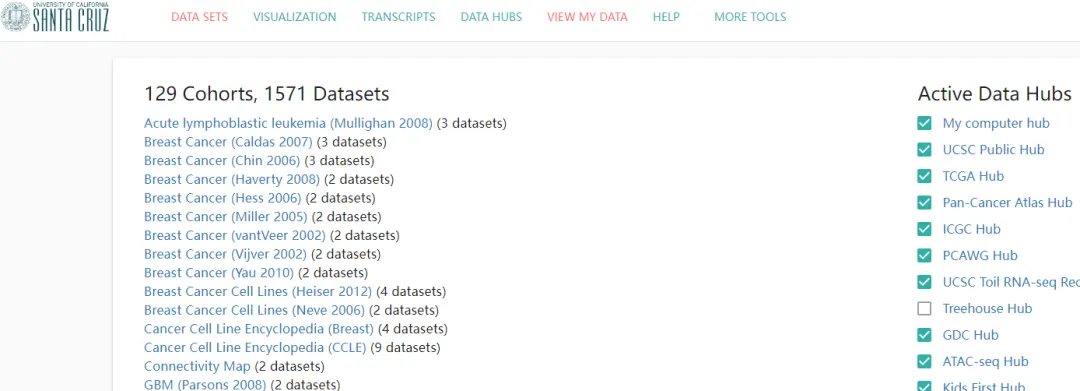1080x391 pixels.
Task: Open the HELP menu
Action: pyautogui.click(x=666, y=17)
